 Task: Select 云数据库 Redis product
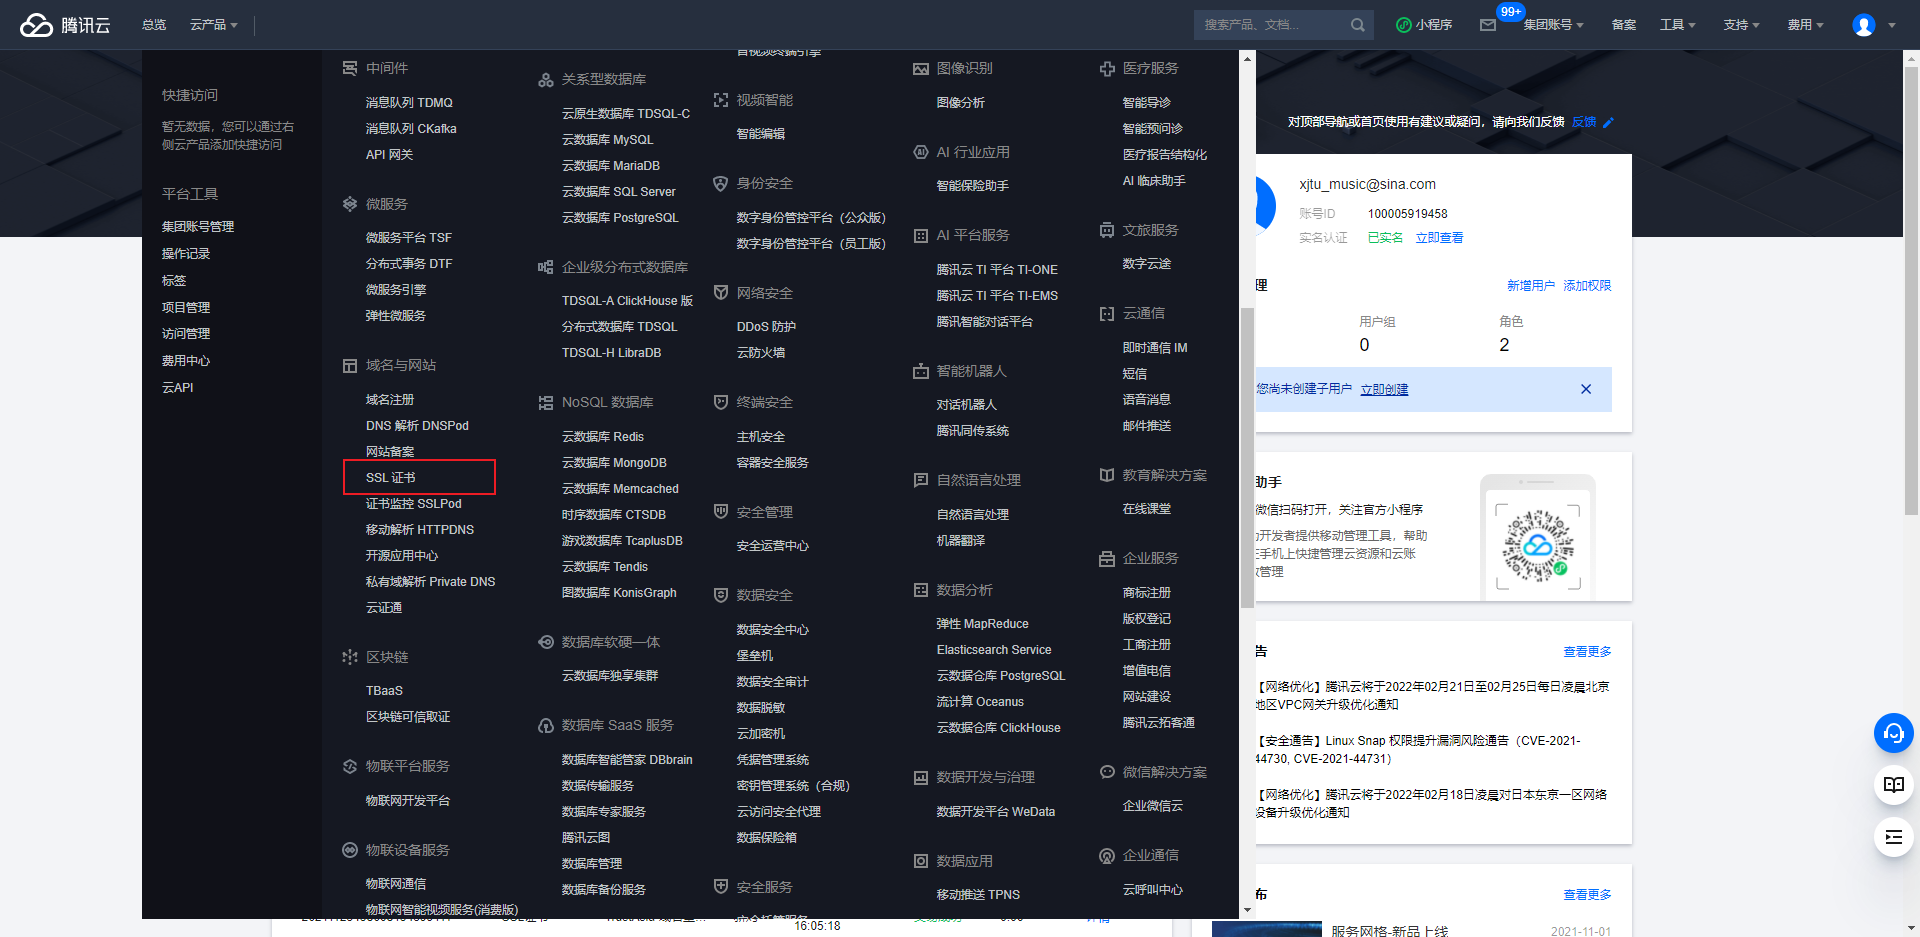(x=603, y=437)
